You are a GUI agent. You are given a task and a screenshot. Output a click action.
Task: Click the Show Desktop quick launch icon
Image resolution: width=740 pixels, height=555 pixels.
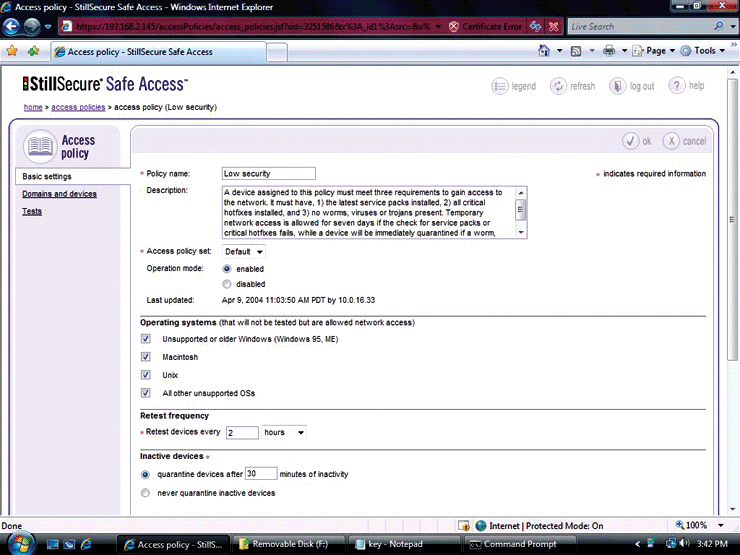pos(52,544)
